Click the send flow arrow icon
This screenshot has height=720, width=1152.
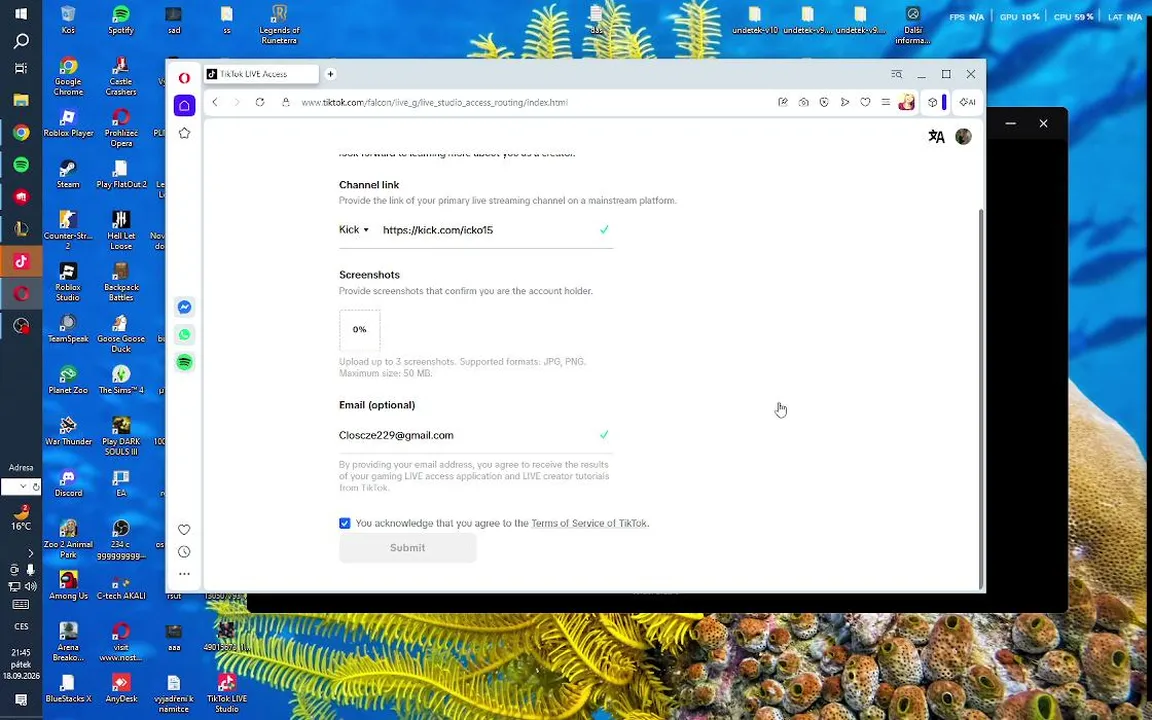[845, 102]
